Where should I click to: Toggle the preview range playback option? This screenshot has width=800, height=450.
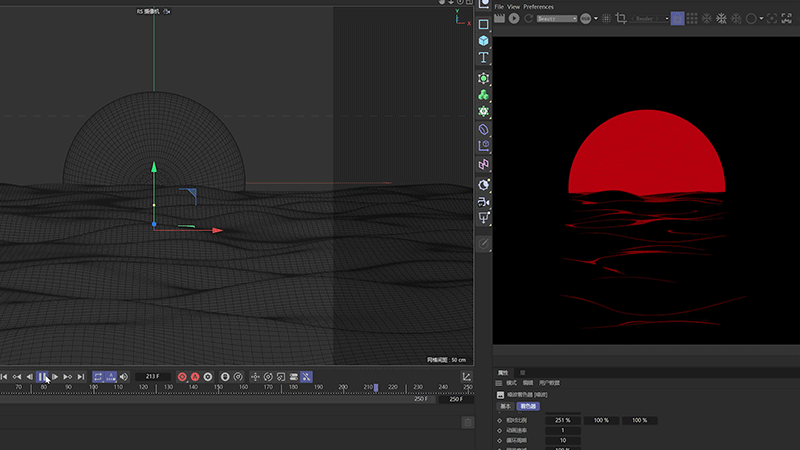(x=111, y=377)
